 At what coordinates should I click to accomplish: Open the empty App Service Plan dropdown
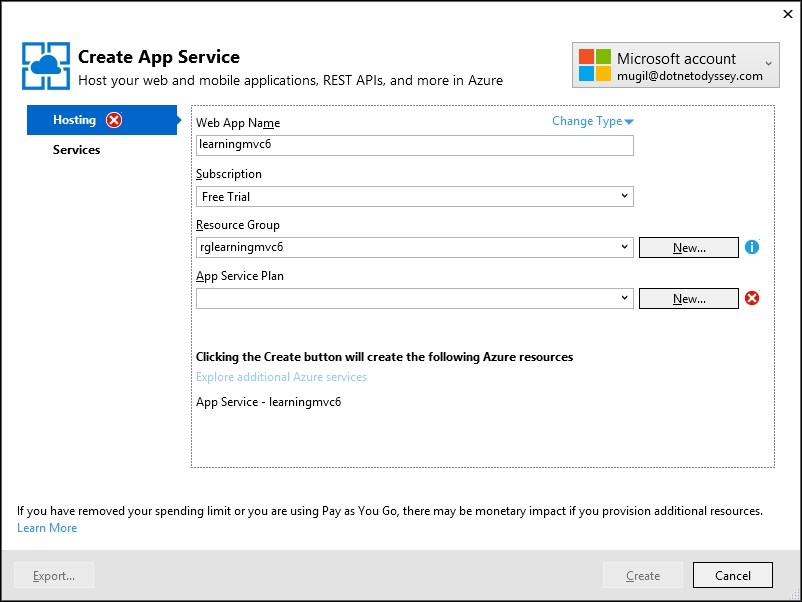tap(415, 299)
